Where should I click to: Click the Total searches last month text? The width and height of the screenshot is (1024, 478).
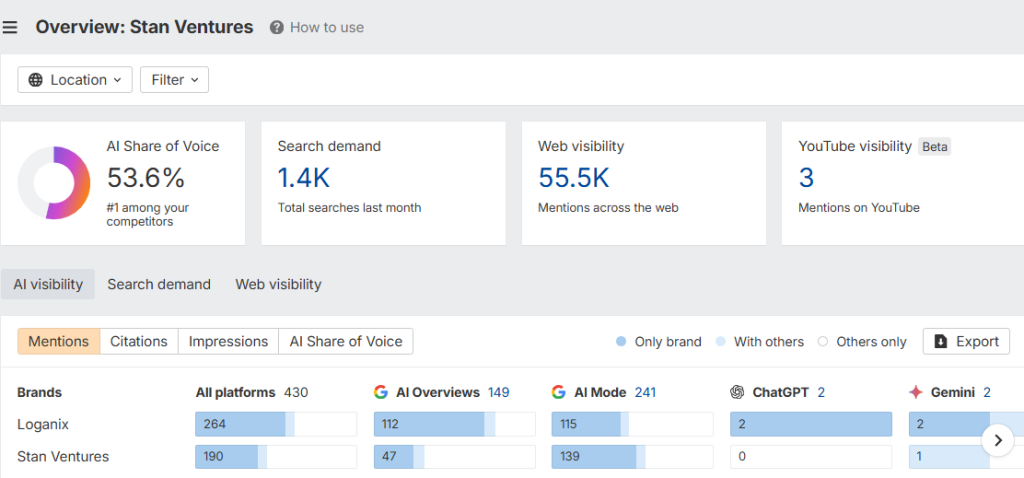(349, 208)
